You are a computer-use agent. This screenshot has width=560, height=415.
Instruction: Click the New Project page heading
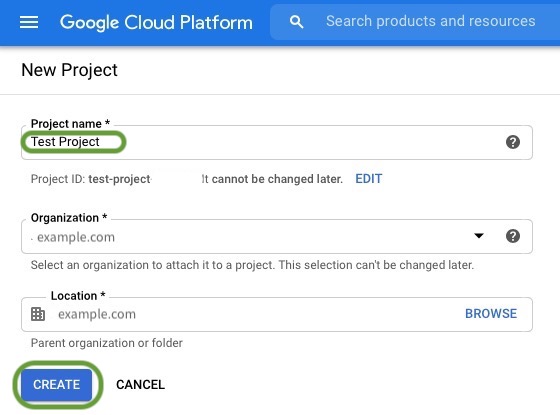click(69, 70)
